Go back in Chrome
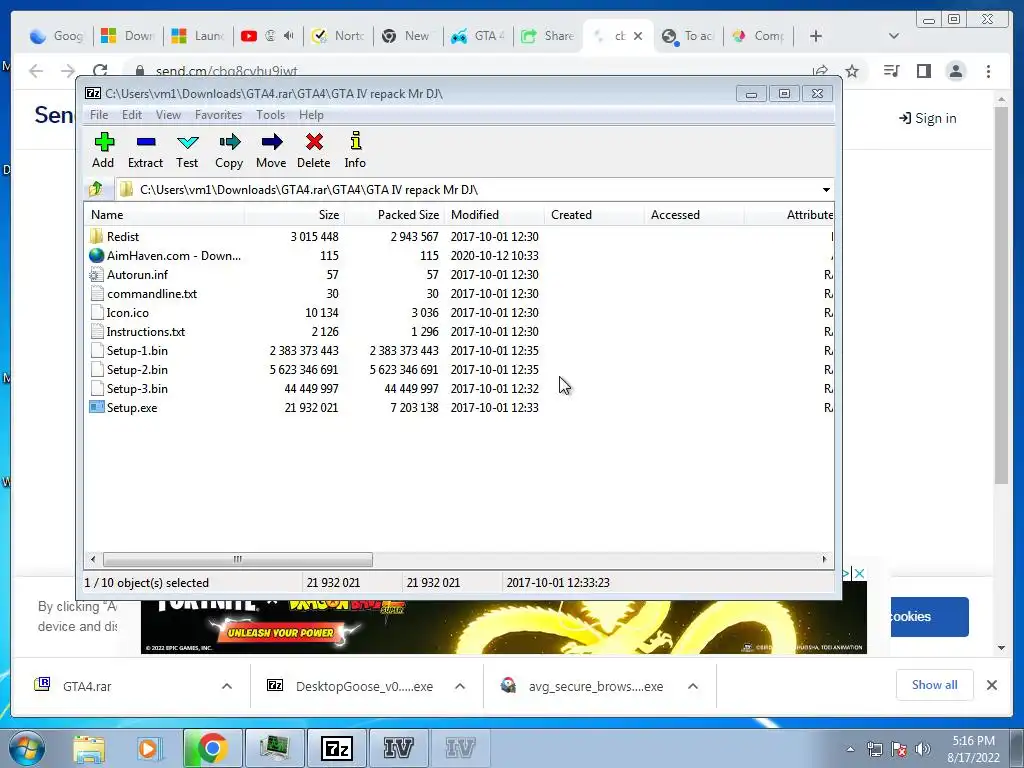 coord(36,71)
